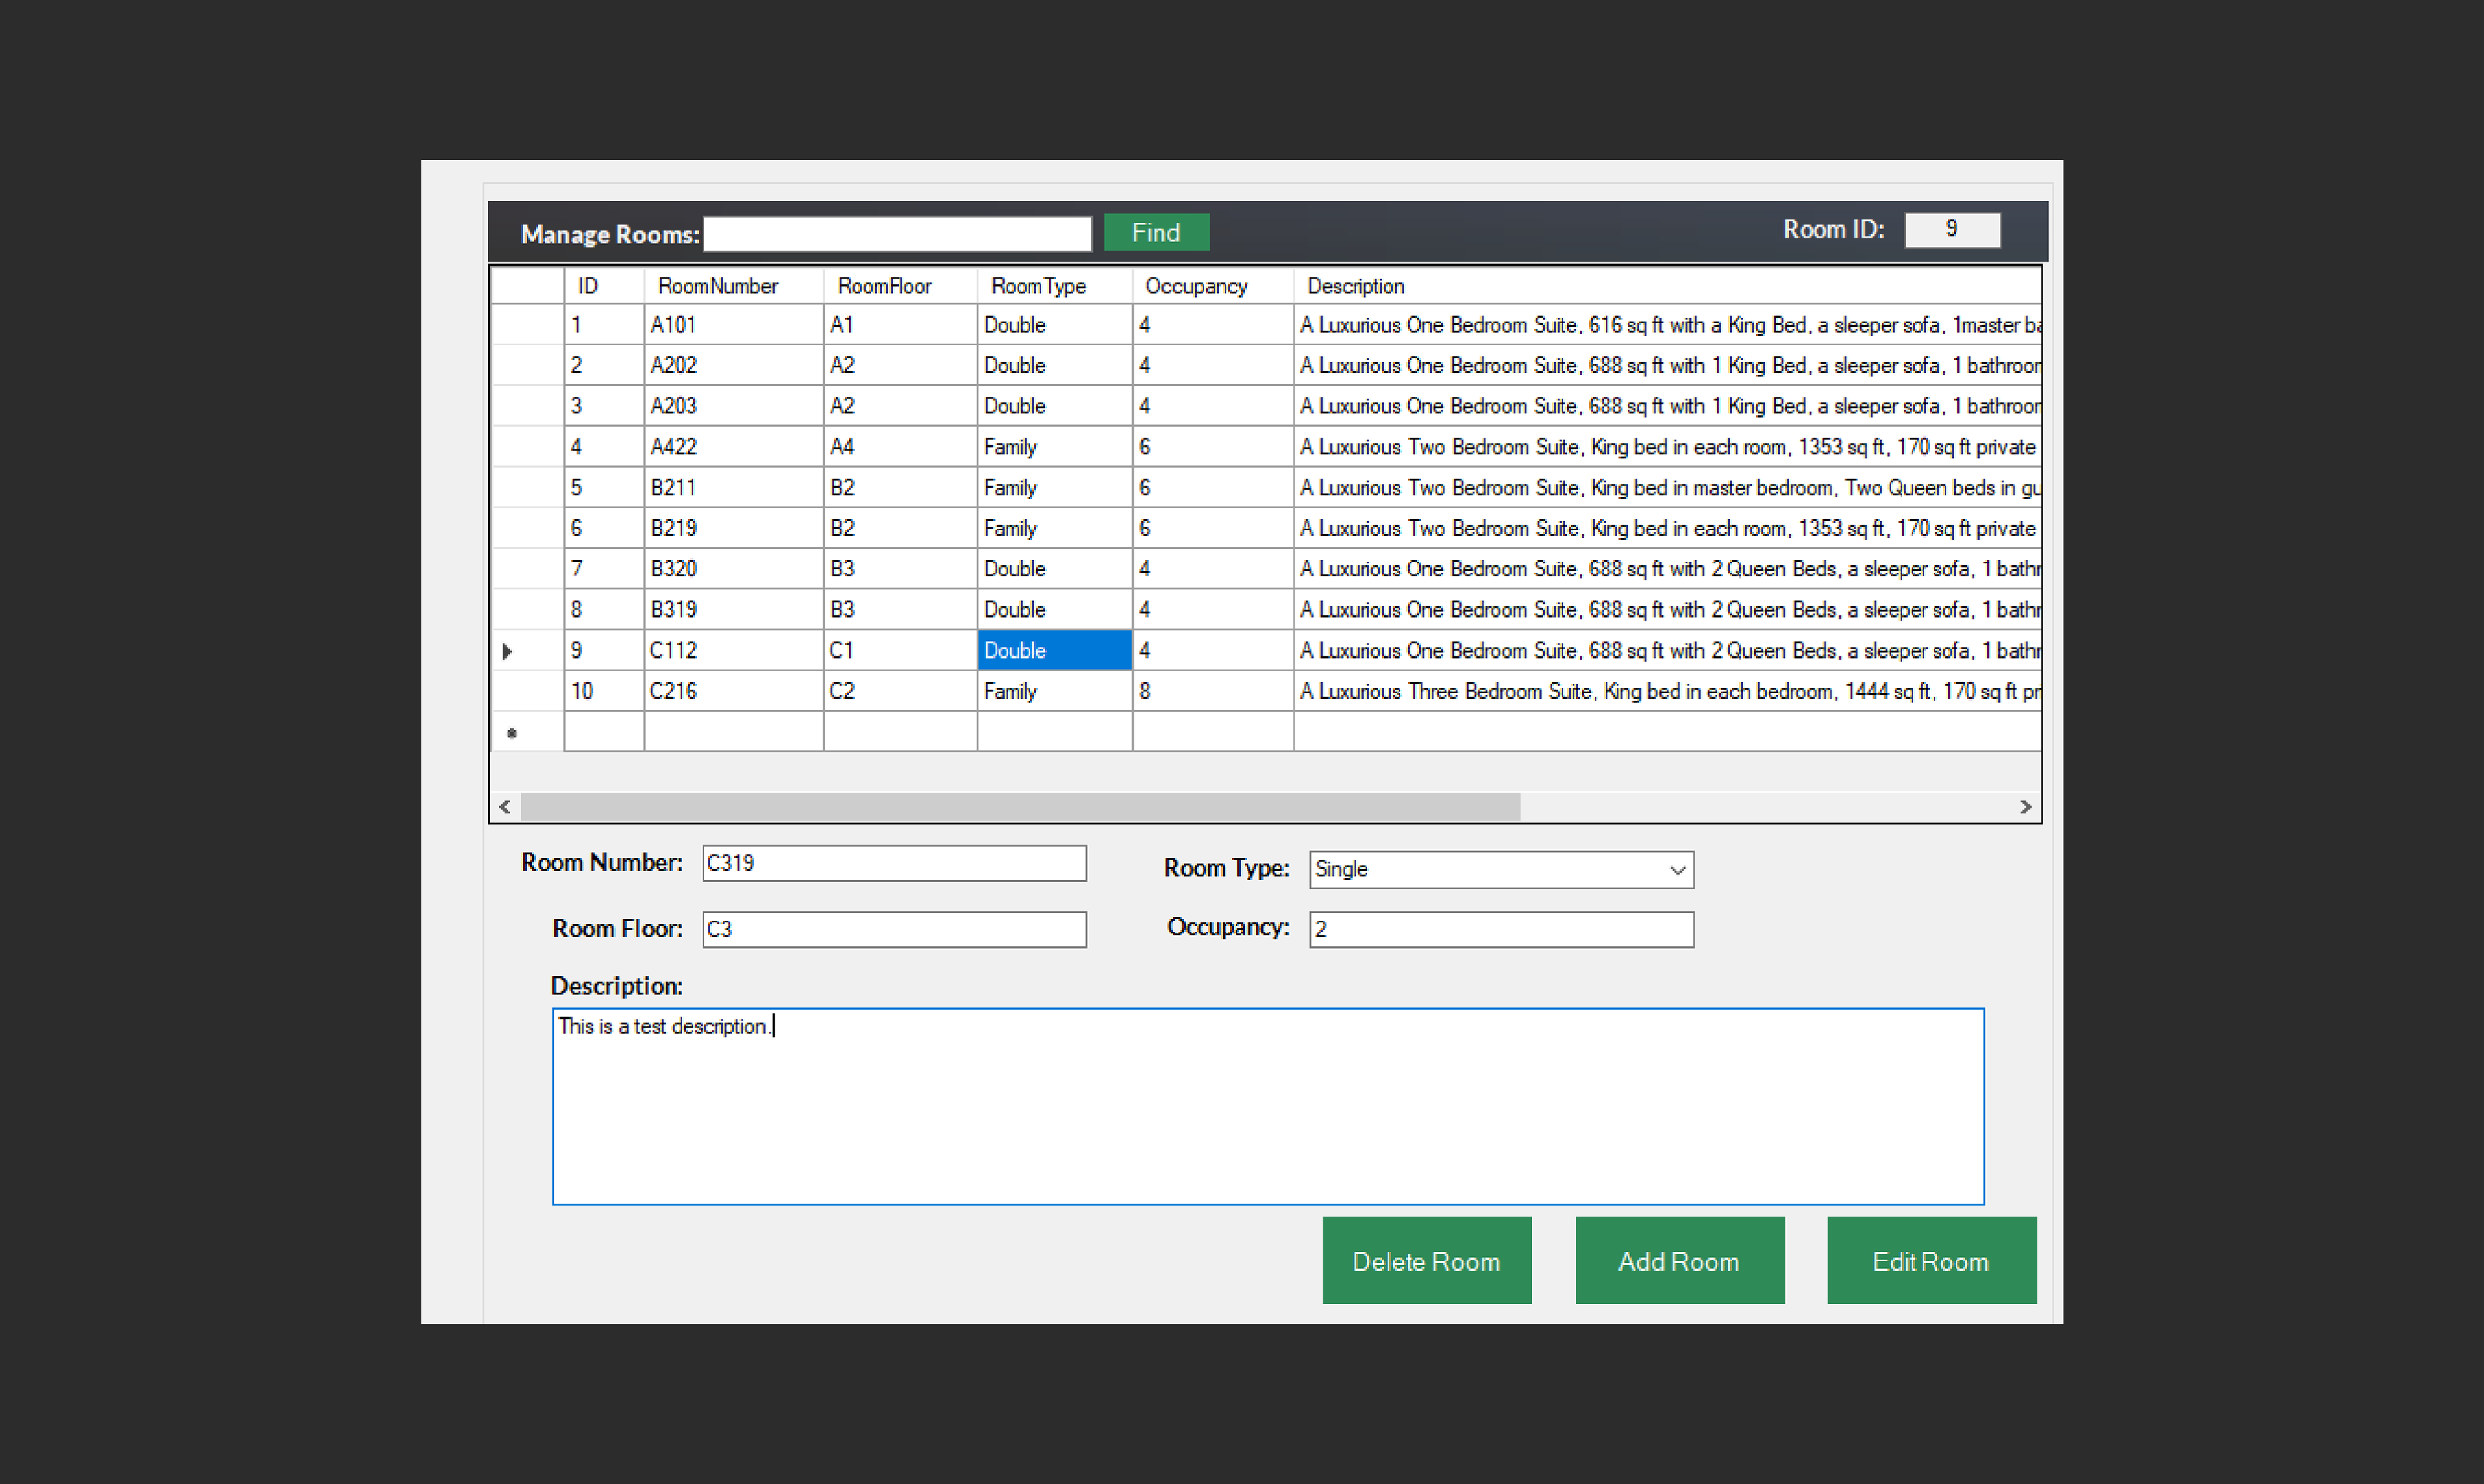Click Double type cell for room B320
Screen dimensions: 2484x1484
coord(1054,568)
